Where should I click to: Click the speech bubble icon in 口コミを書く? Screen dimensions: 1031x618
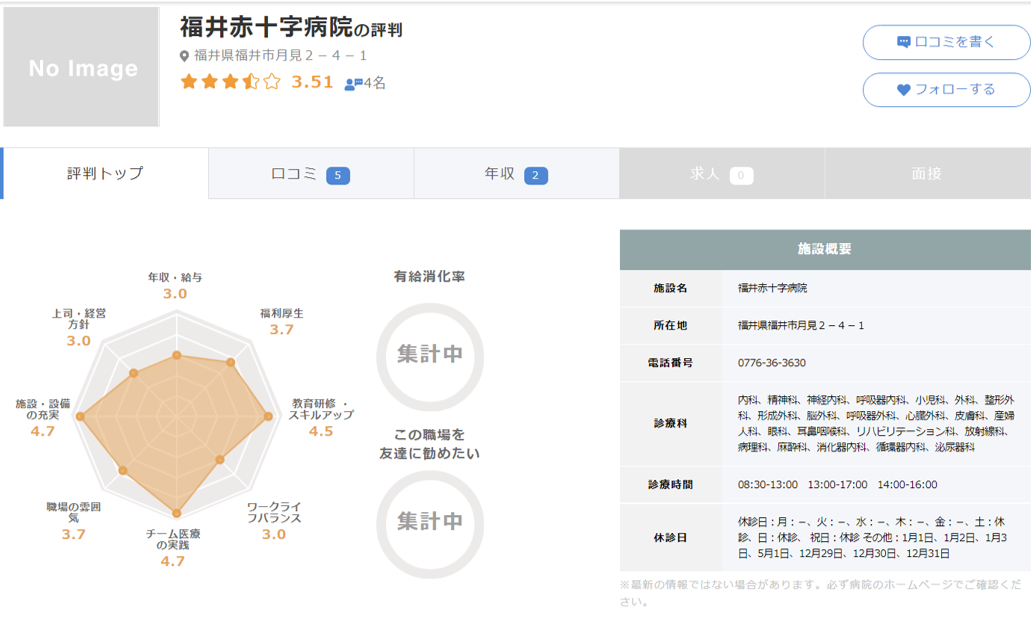tap(903, 42)
